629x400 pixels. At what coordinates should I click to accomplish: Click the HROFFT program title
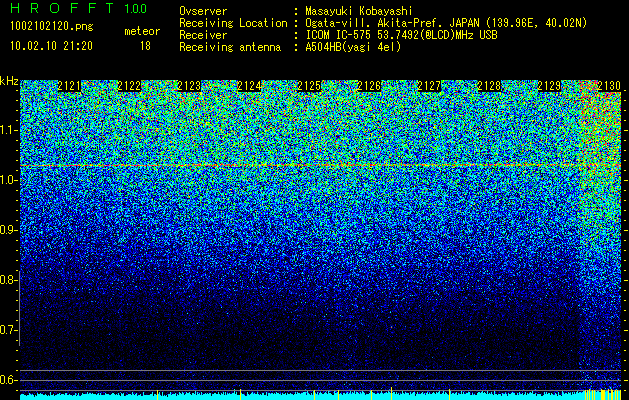point(61,8)
